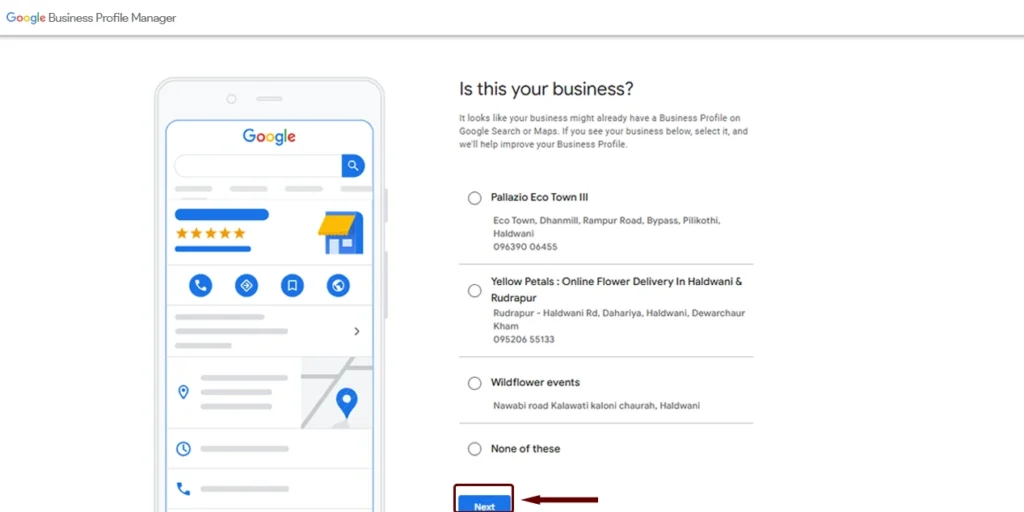The image size is (1024, 512).
Task: Click the large blue map pin marker
Action: click(x=346, y=403)
